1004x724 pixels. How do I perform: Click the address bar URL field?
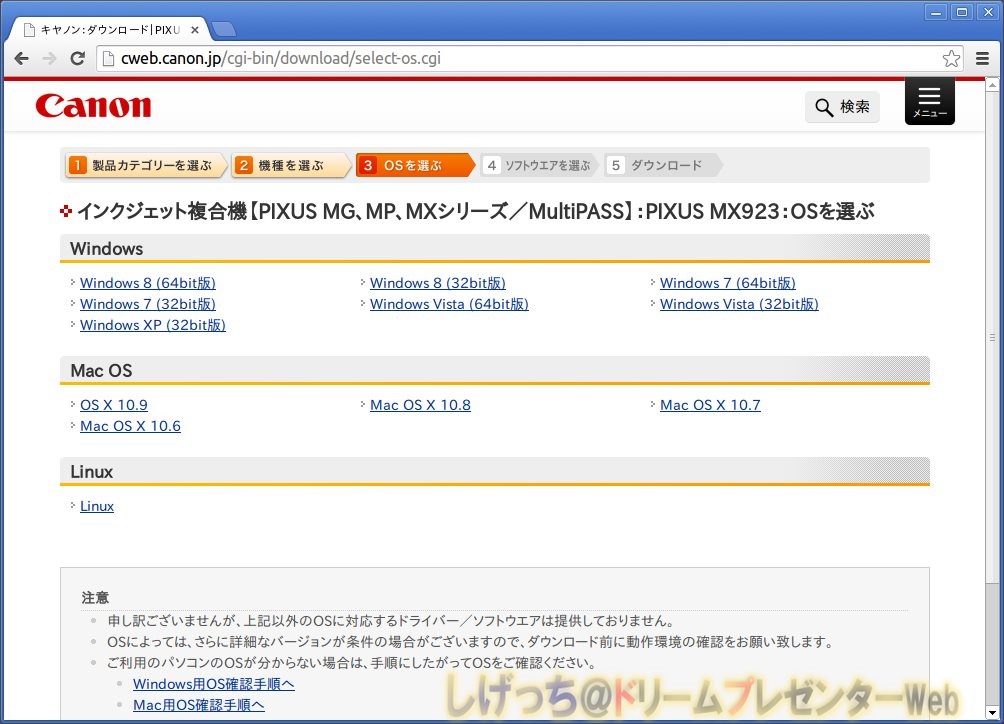tap(530, 58)
